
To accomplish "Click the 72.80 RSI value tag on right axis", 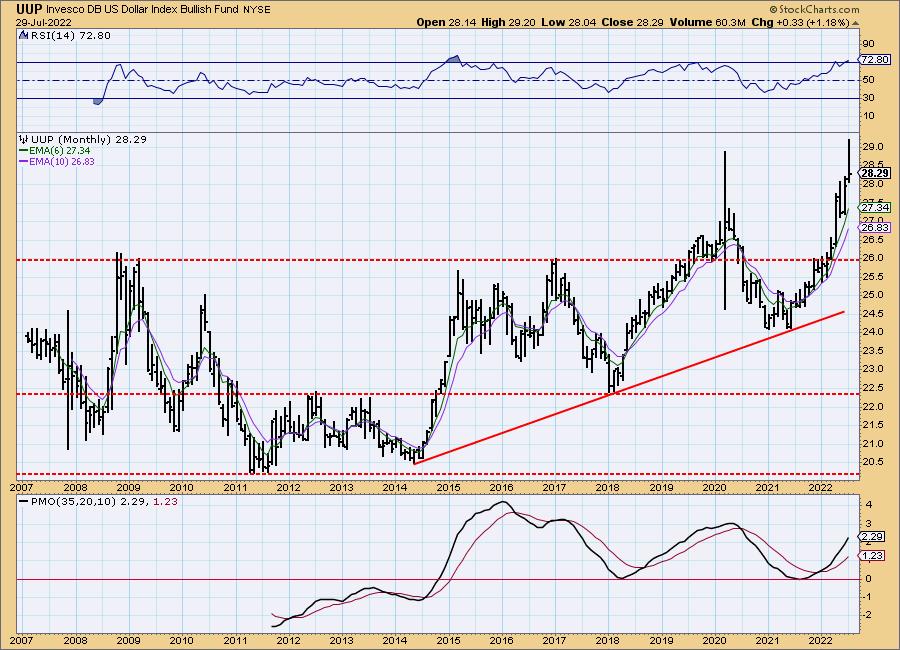I will 875,60.
